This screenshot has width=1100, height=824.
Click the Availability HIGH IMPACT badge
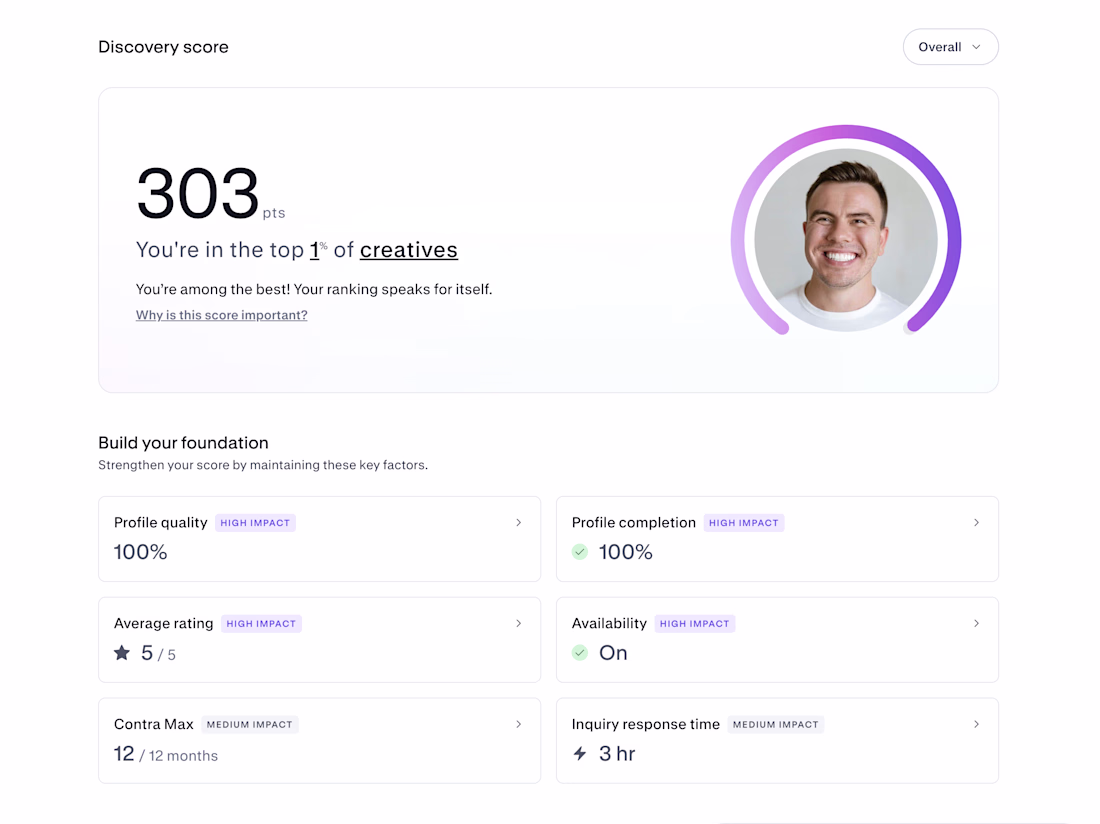(695, 624)
